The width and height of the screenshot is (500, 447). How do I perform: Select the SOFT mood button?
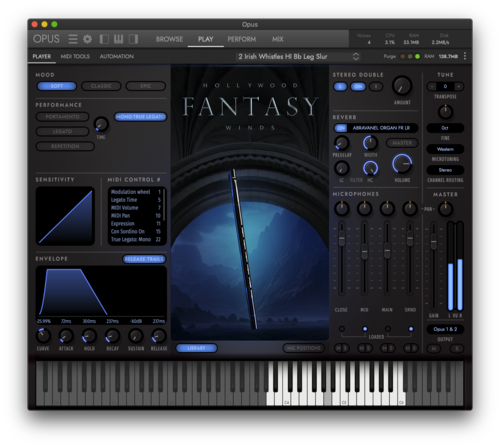click(x=57, y=86)
